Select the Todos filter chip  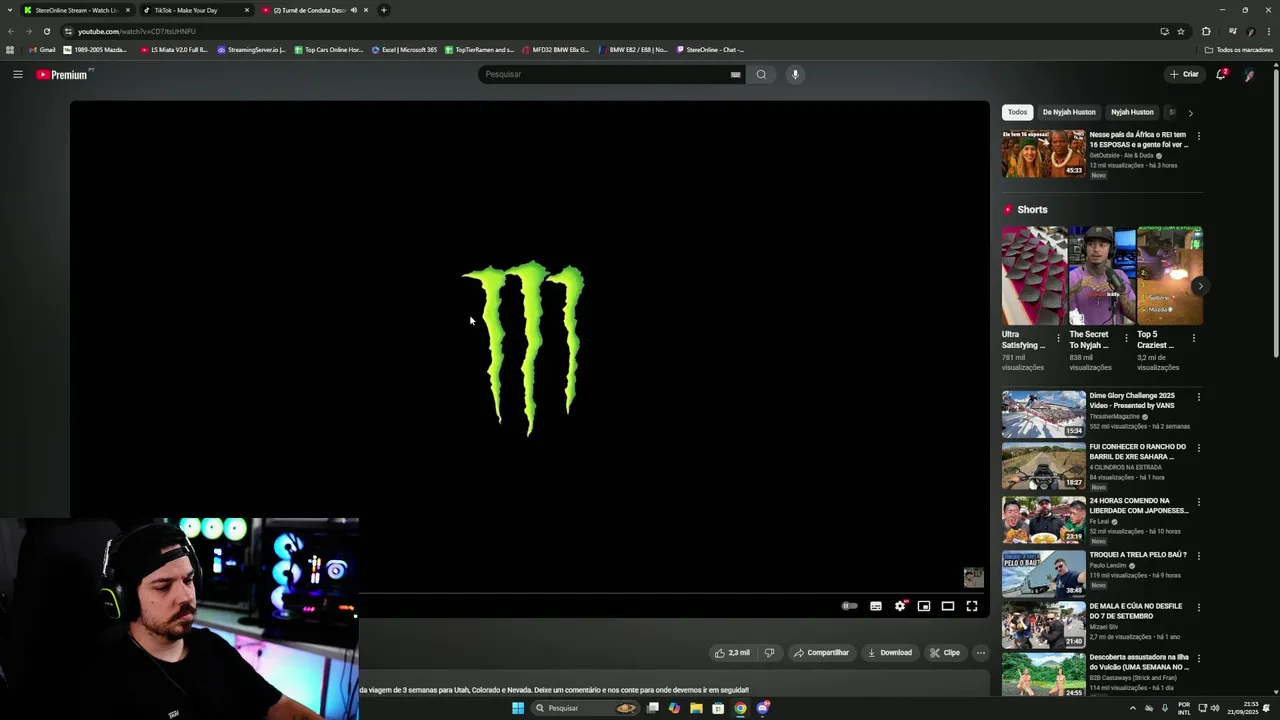(x=1017, y=112)
